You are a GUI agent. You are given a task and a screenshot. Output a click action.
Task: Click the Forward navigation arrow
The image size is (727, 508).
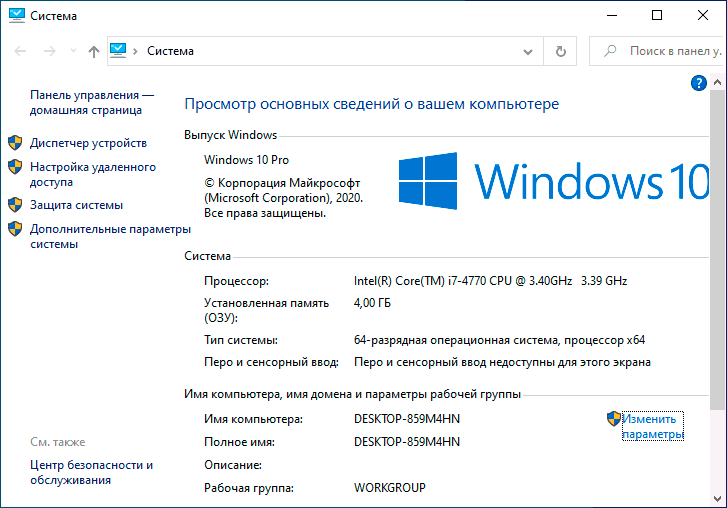[49, 51]
